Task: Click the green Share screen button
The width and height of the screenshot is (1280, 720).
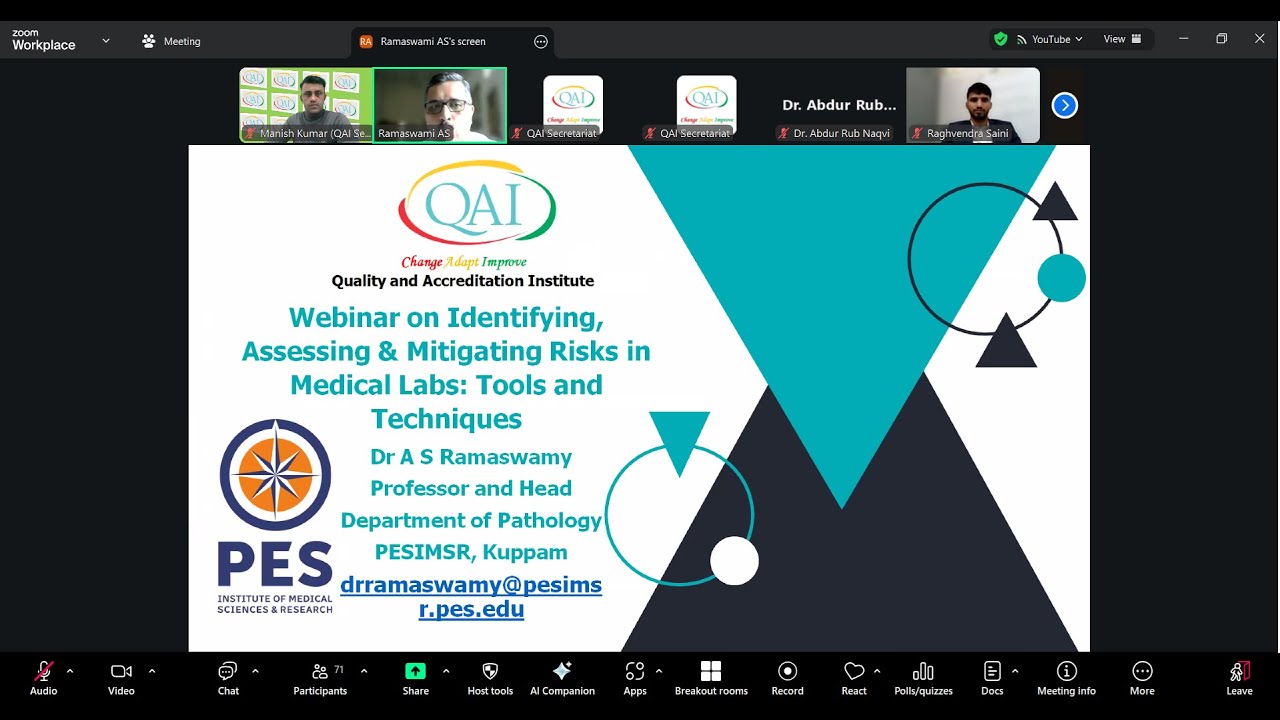Action: [x=415, y=678]
